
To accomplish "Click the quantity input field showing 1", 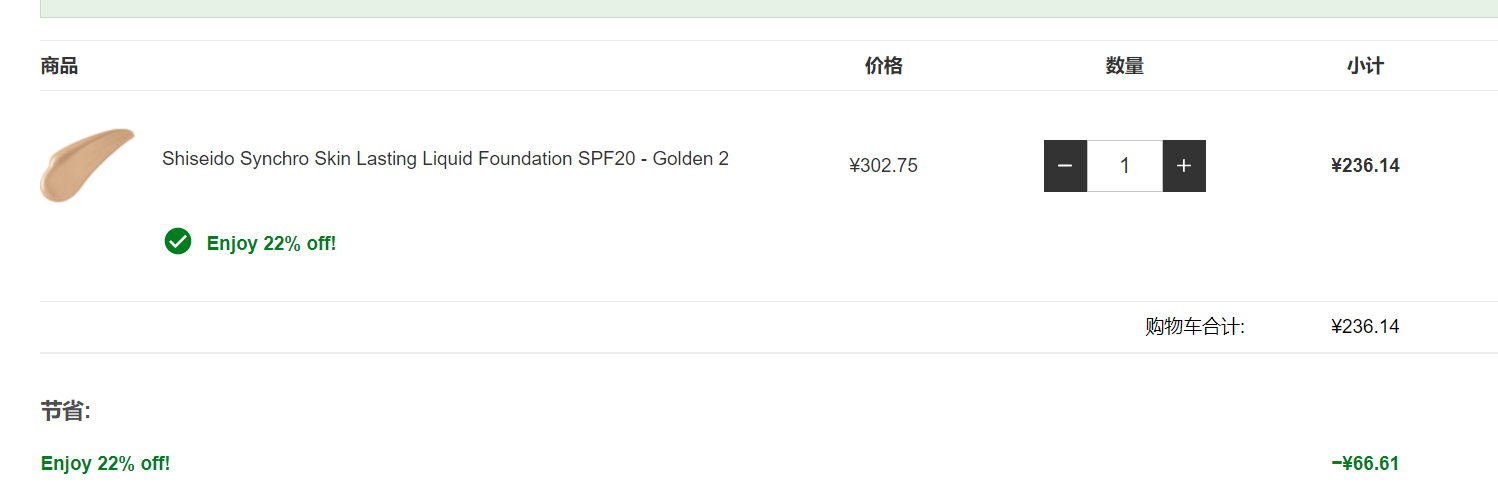I will click(x=1125, y=166).
